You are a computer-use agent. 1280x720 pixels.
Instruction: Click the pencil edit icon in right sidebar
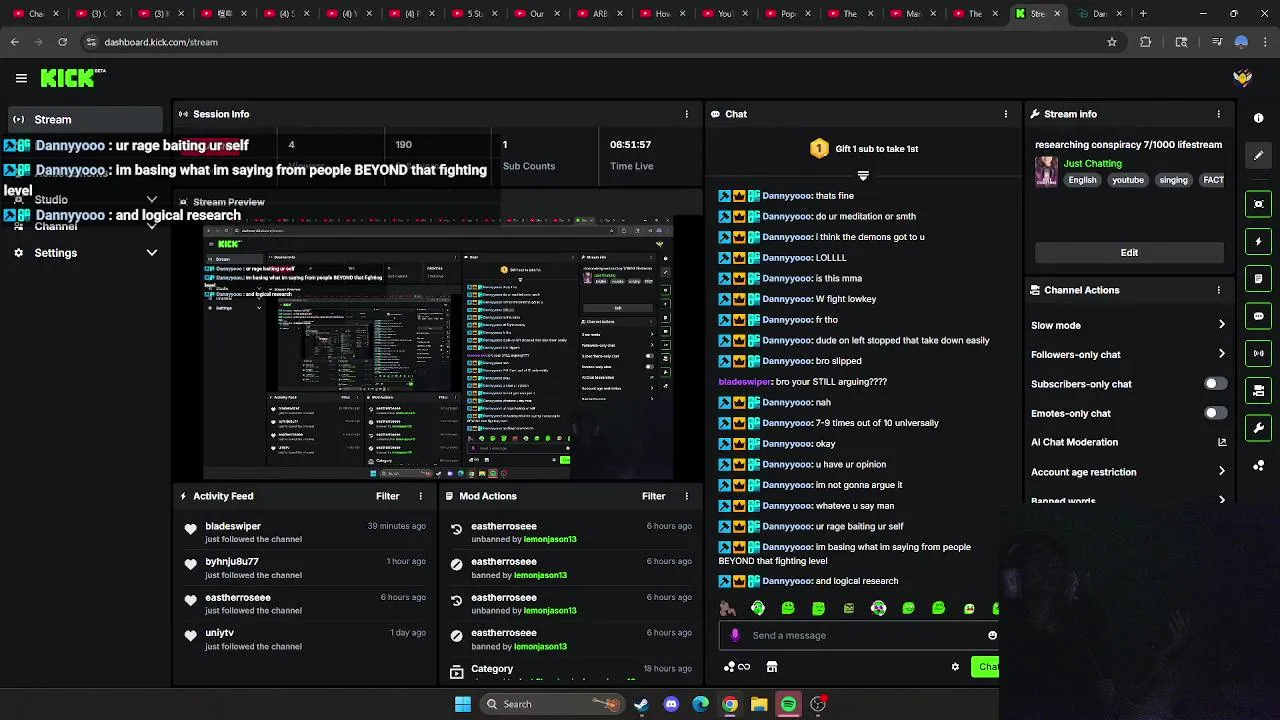tap(1258, 156)
